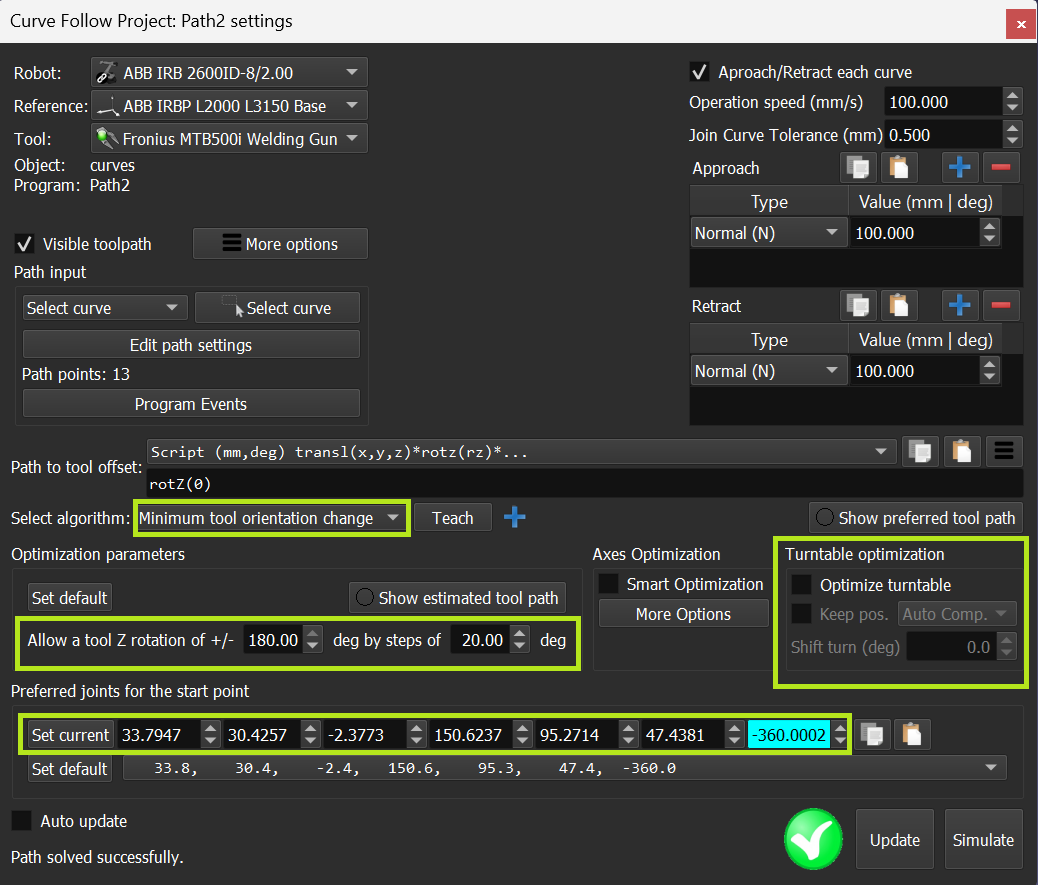Image resolution: width=1038 pixels, height=885 pixels.
Task: Click the paste icon in Approach section
Action: (x=900, y=168)
